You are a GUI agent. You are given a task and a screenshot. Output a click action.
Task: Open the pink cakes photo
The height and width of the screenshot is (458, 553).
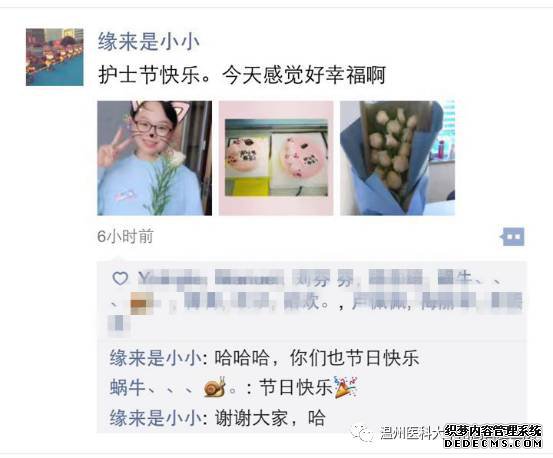[x=276, y=158]
